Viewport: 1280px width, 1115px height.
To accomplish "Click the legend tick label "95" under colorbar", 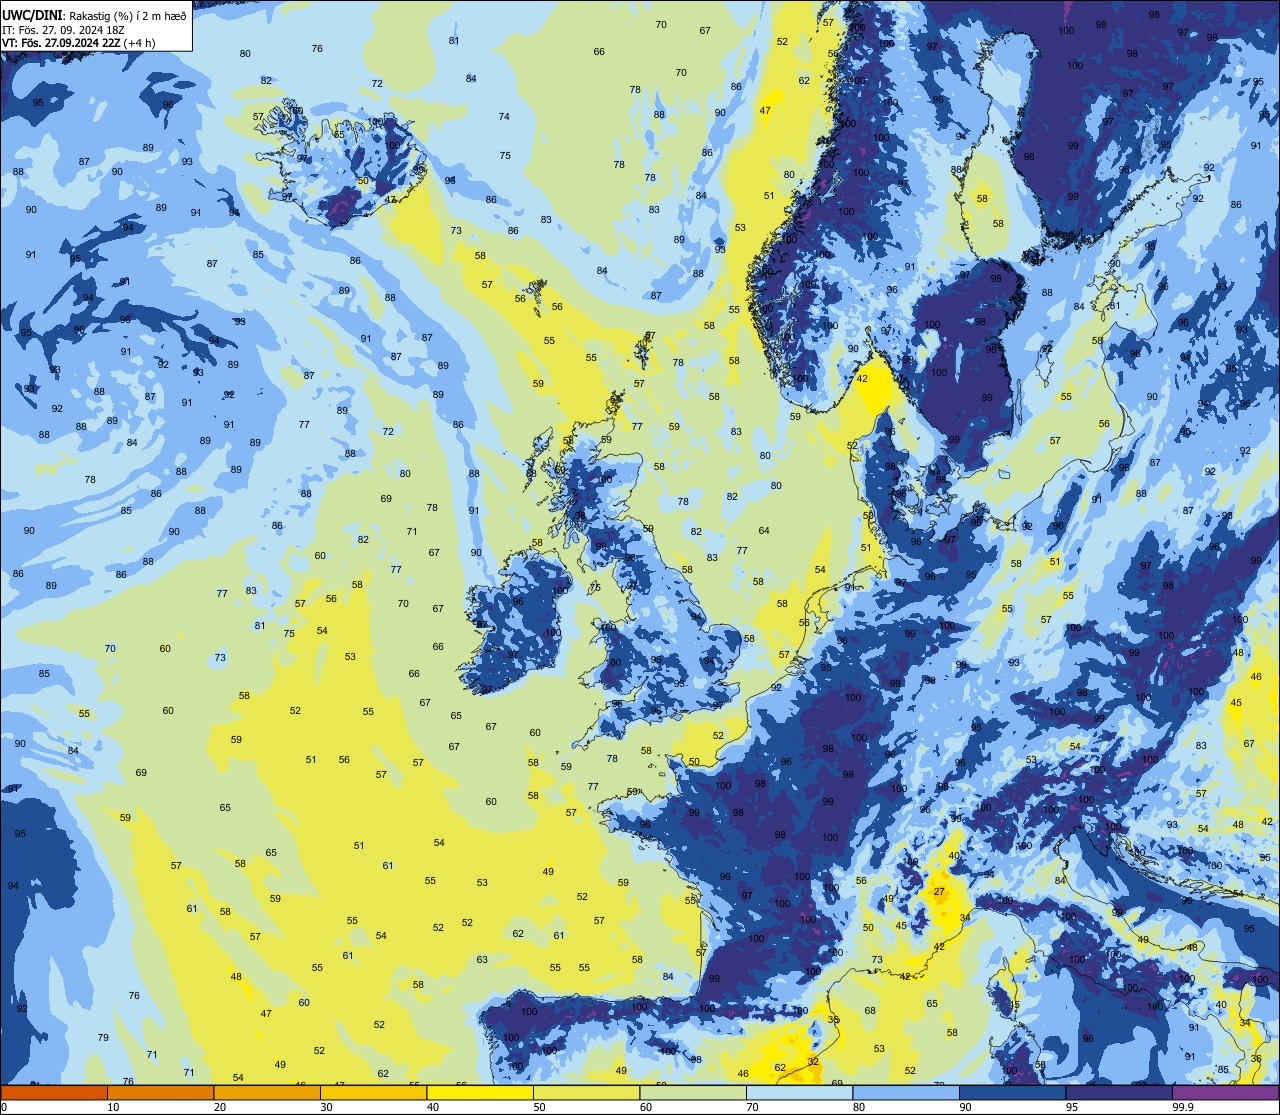I will [1072, 1107].
